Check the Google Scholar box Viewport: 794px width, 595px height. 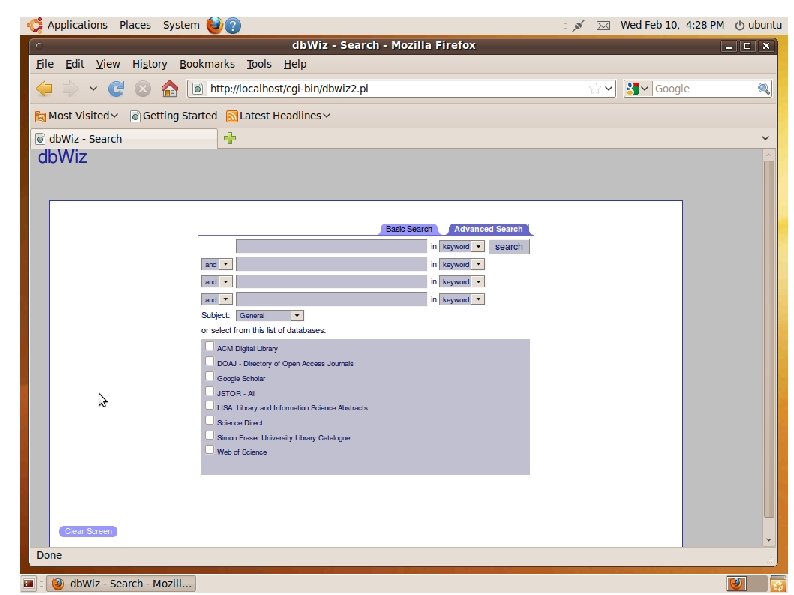click(x=209, y=376)
